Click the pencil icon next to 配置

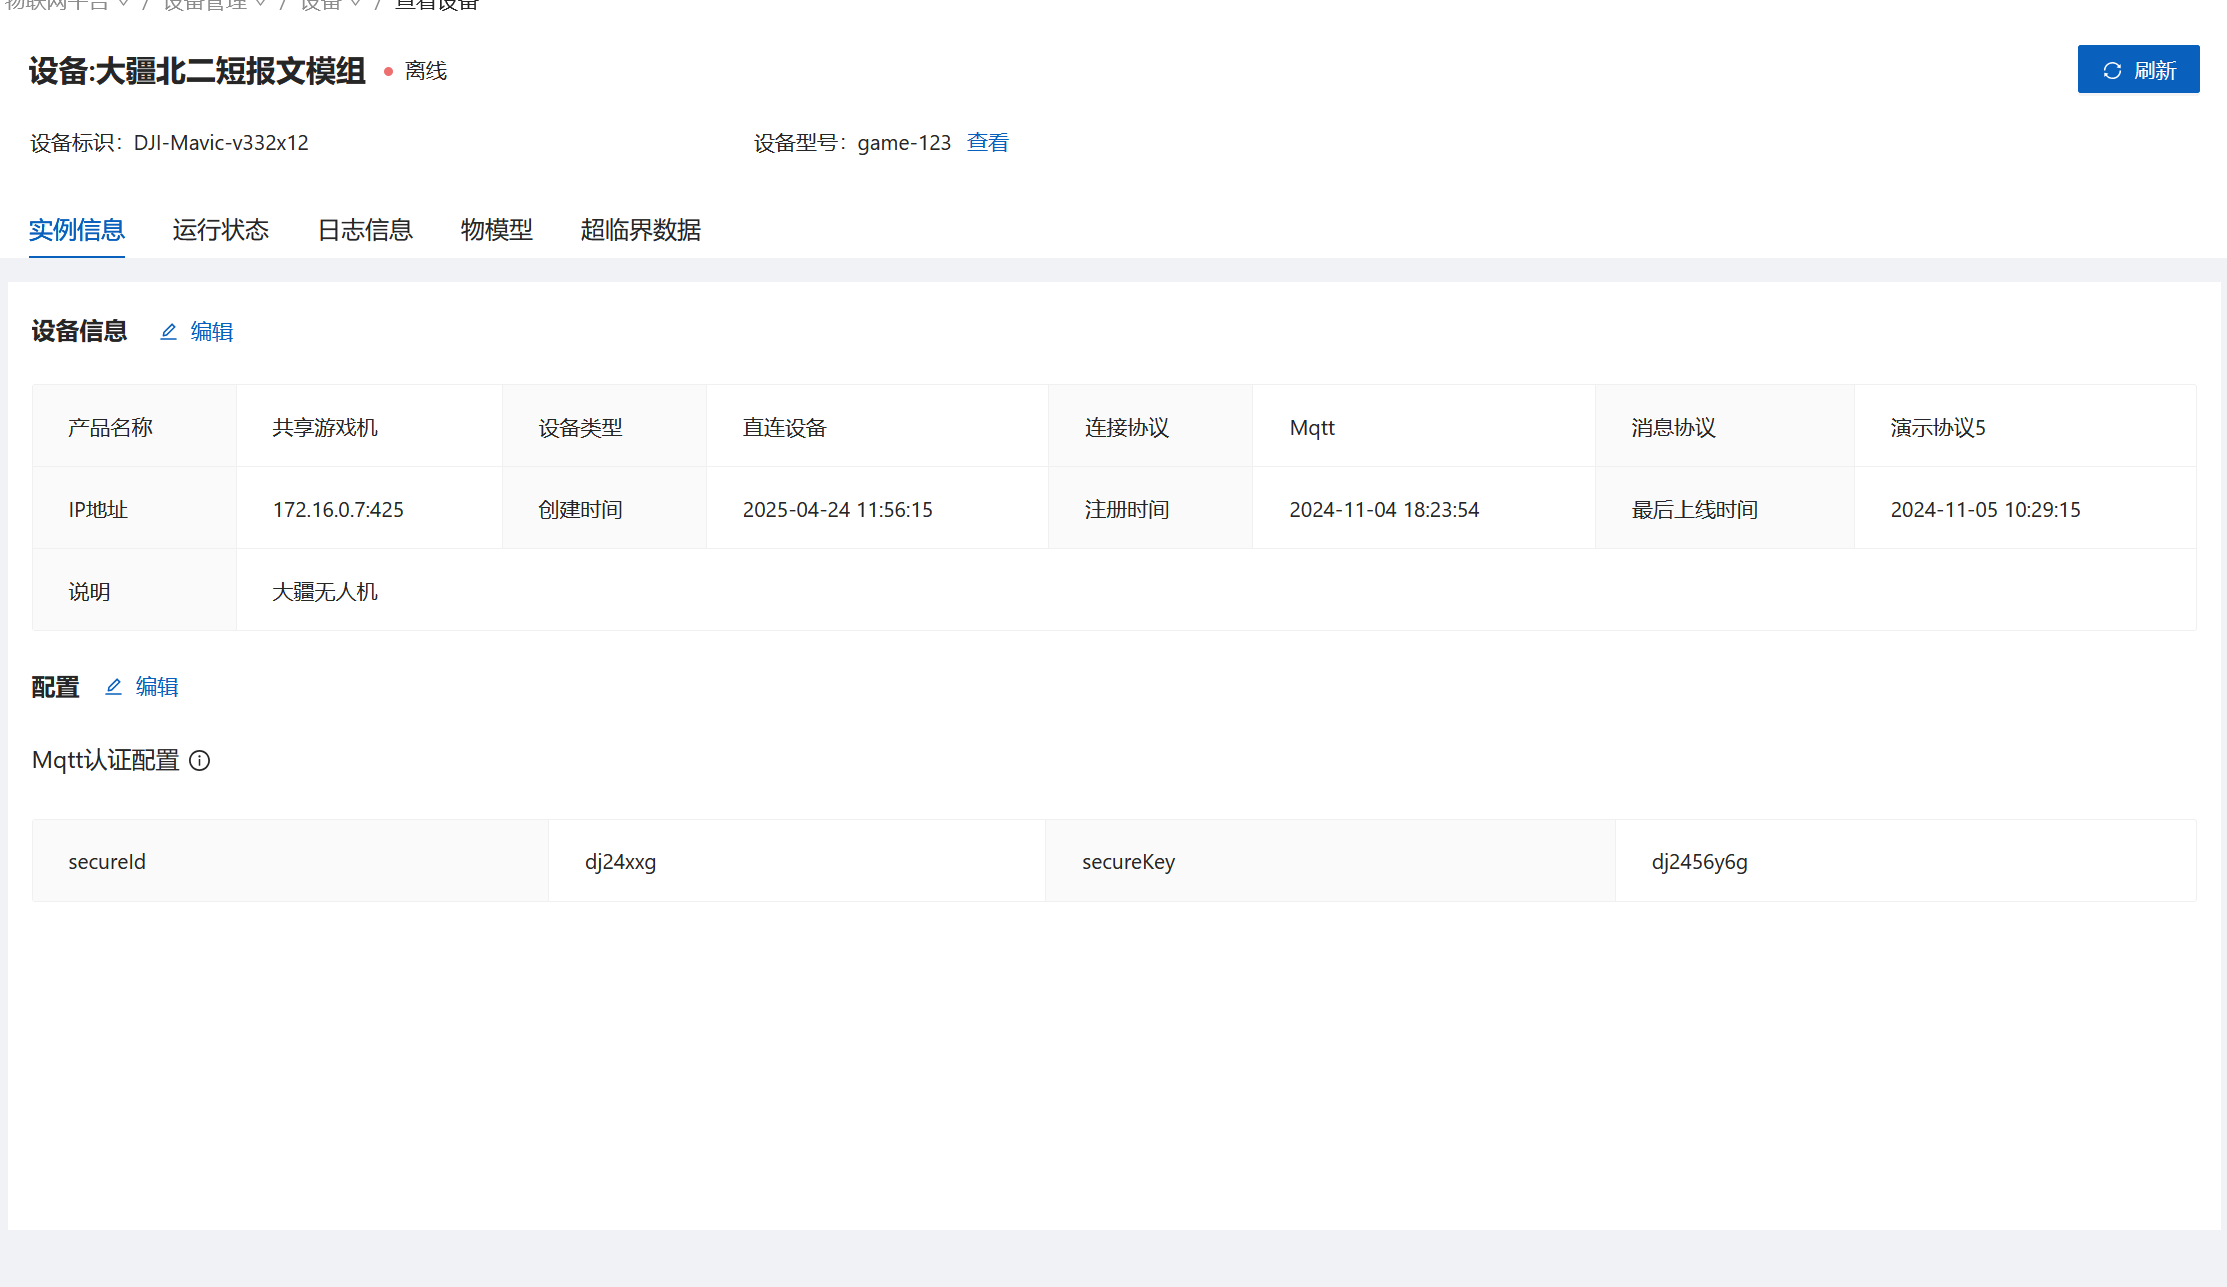click(114, 687)
